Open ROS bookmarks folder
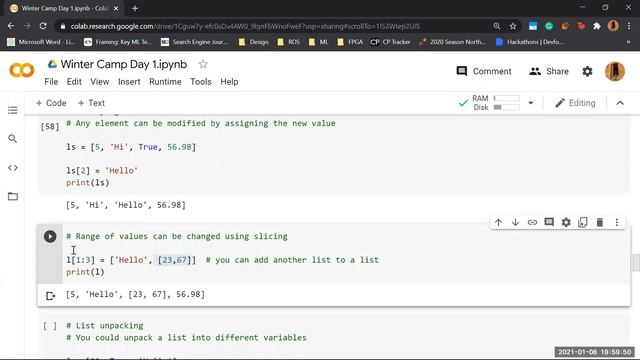The height and width of the screenshot is (360, 640). point(288,42)
